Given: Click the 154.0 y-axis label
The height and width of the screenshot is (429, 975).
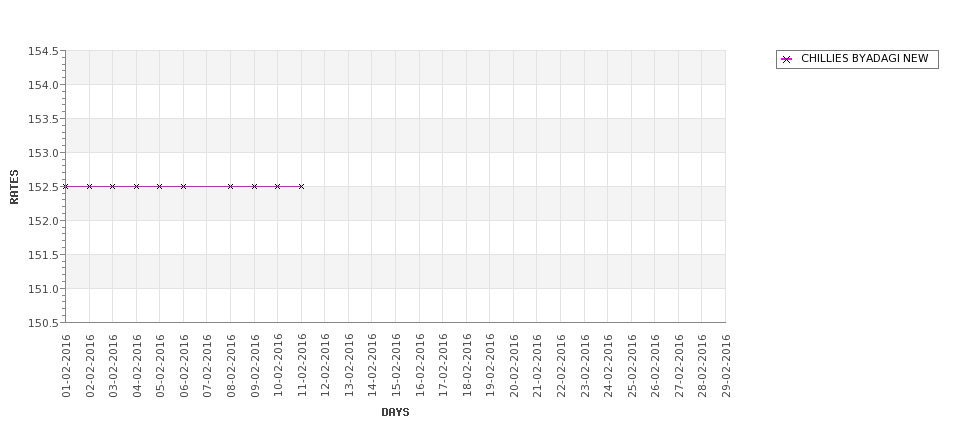Looking at the screenshot, I should (43, 85).
